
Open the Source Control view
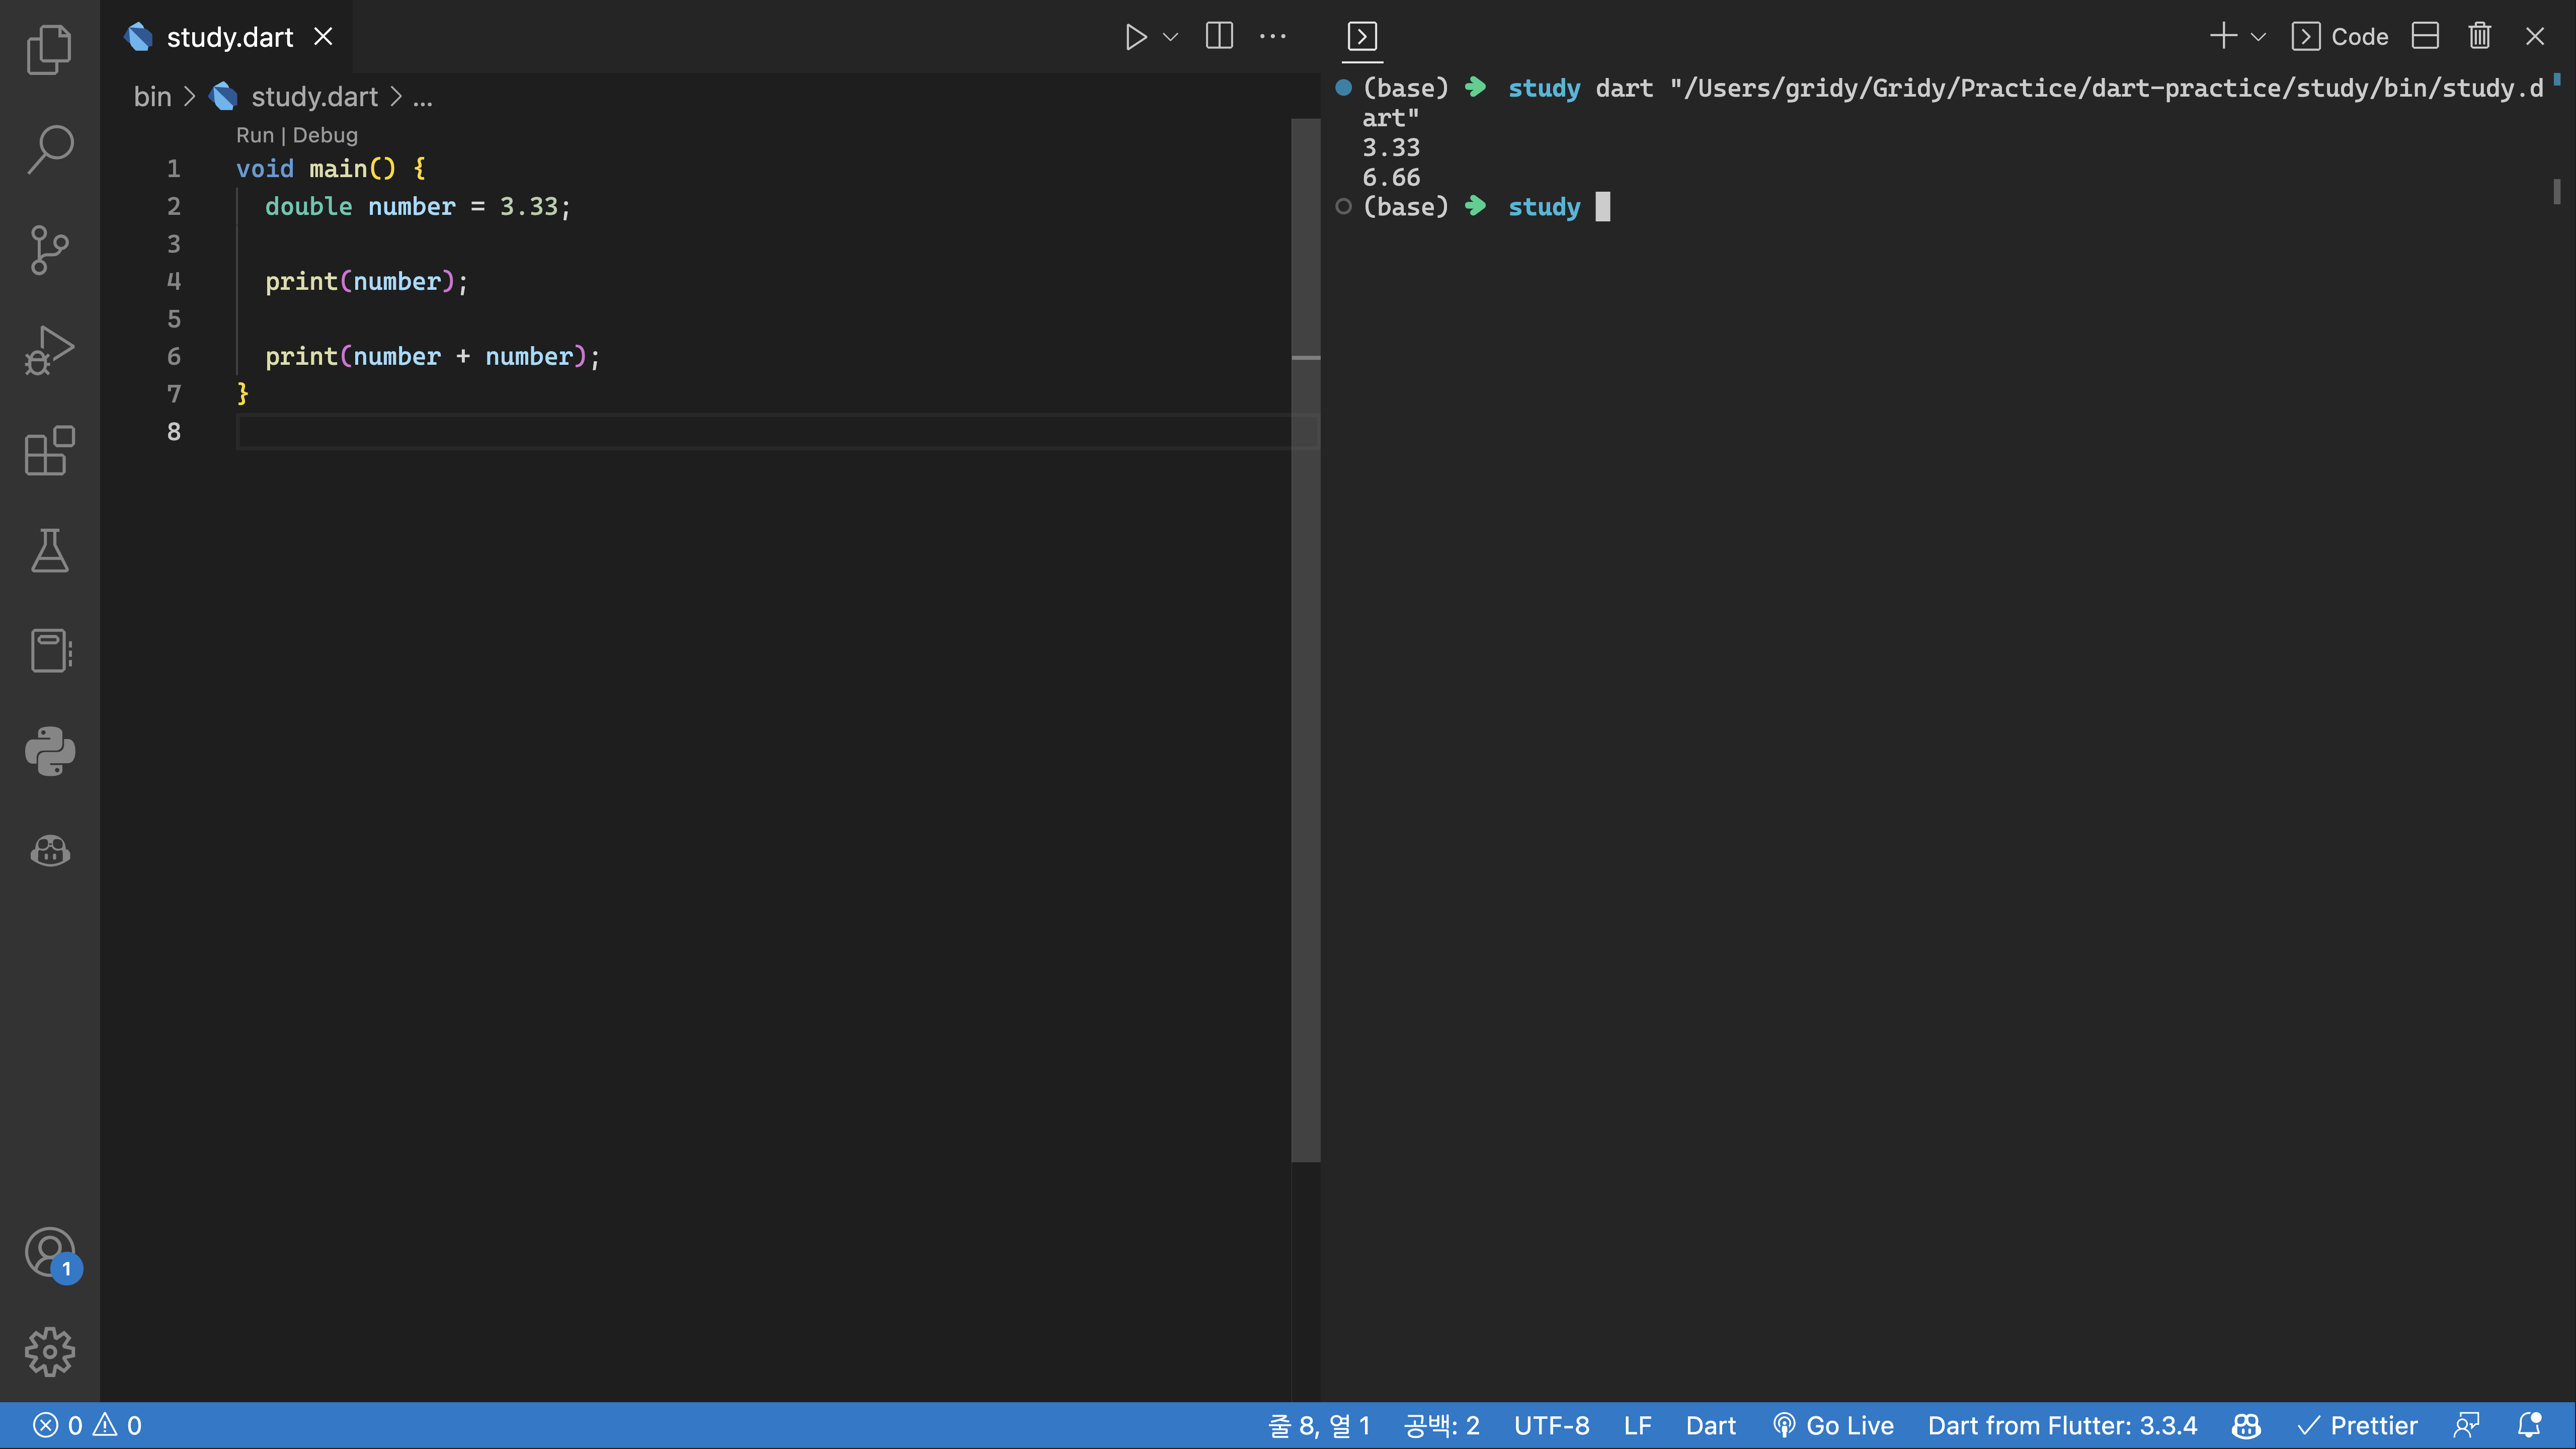tap(49, 249)
